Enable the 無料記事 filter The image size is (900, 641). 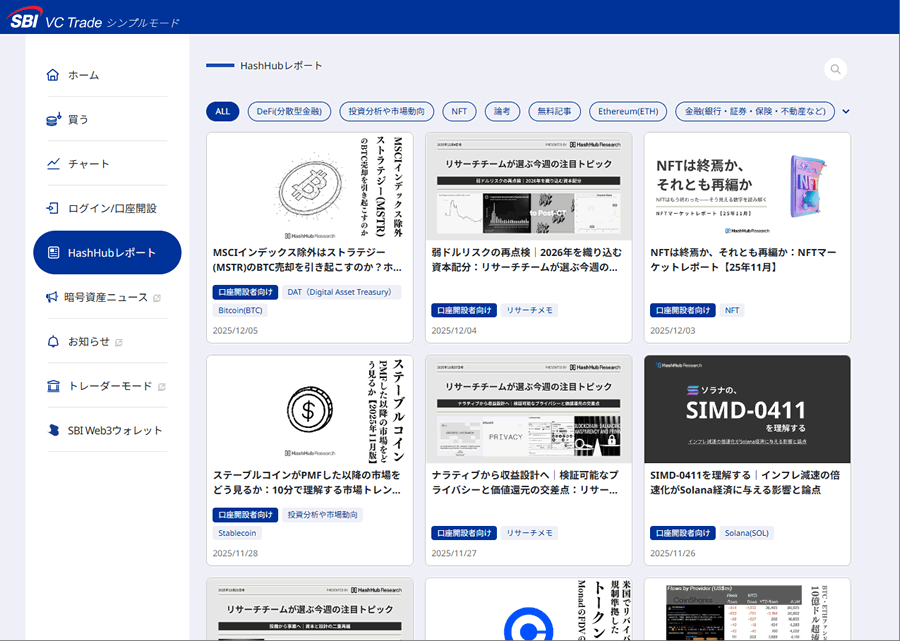coord(554,111)
